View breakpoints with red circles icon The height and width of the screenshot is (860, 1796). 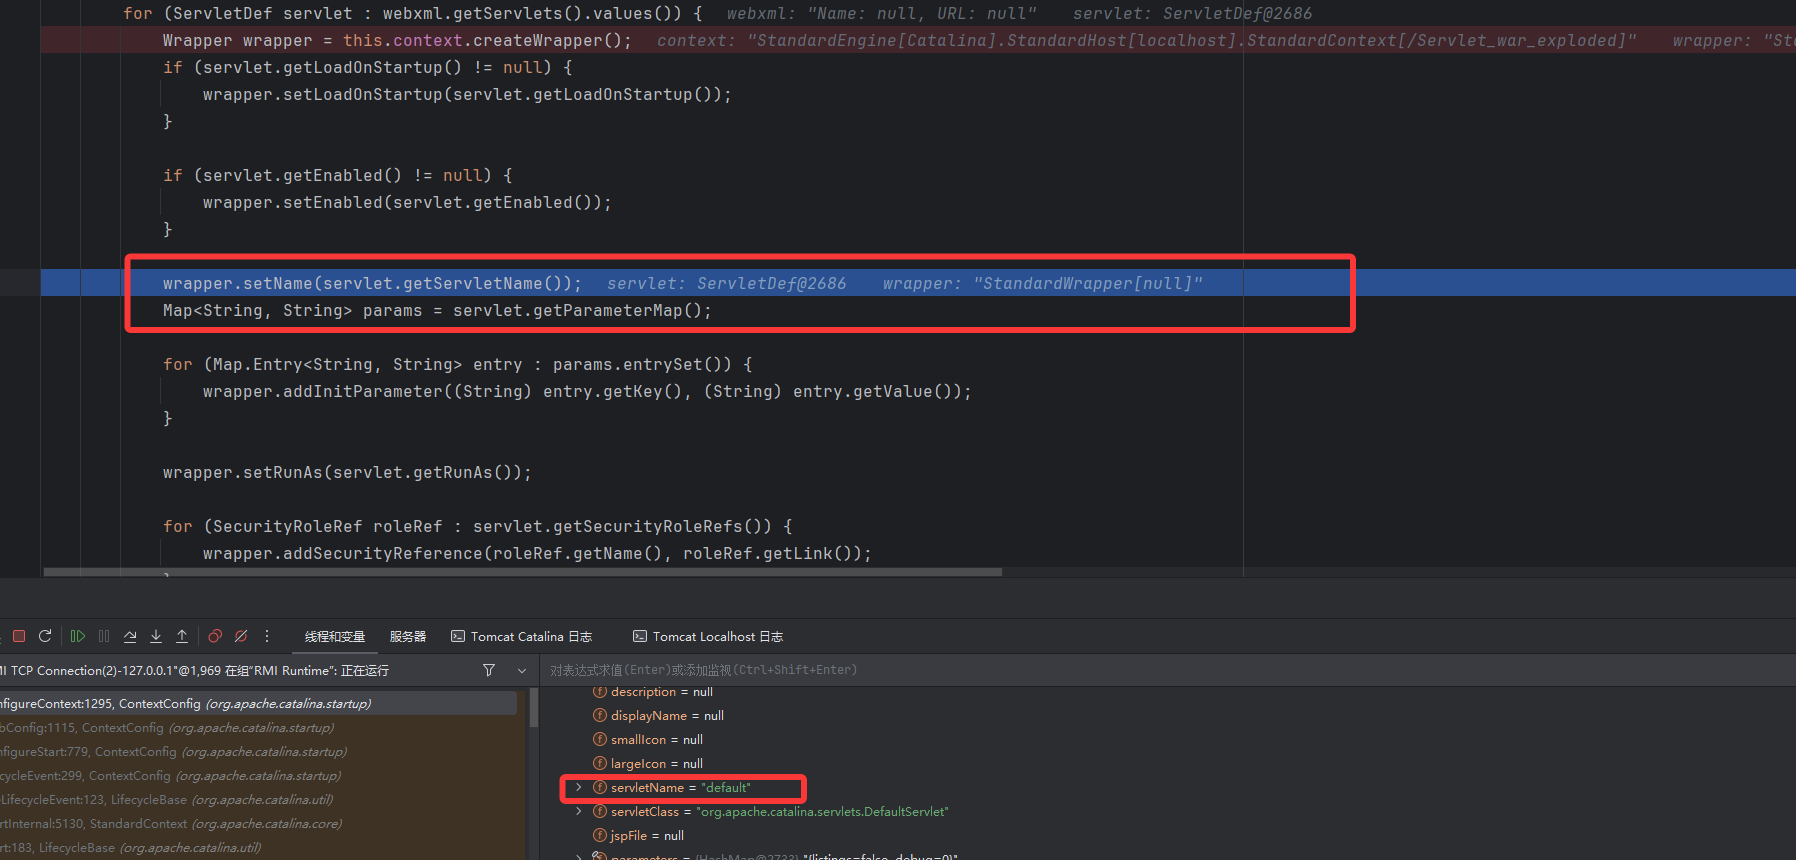(x=215, y=636)
